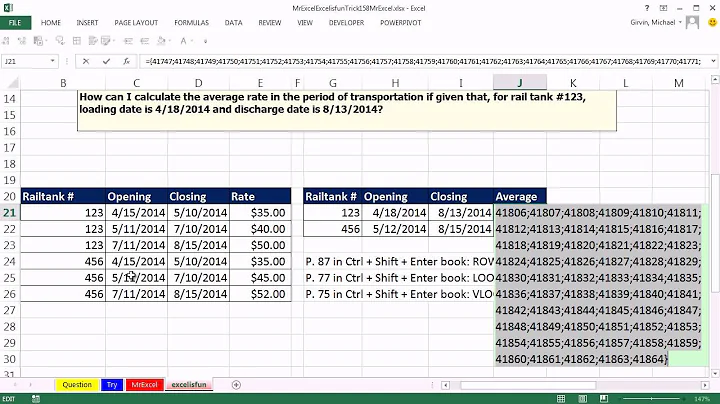Click horizontal scrollbar right arrow
The height and width of the screenshot is (404, 720).
tap(705, 385)
